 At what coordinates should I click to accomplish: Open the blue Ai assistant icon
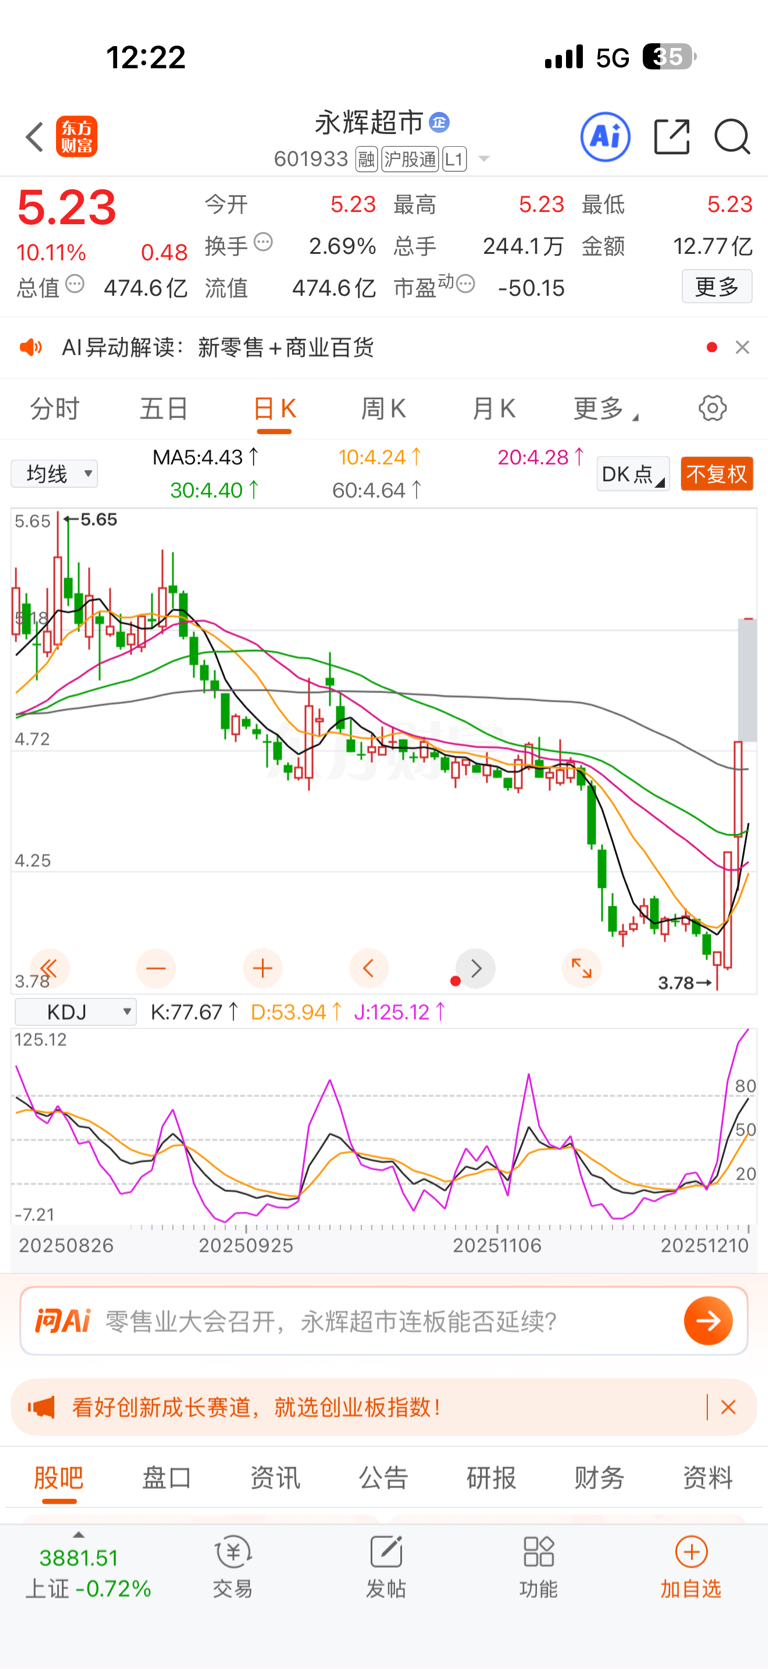tap(605, 136)
